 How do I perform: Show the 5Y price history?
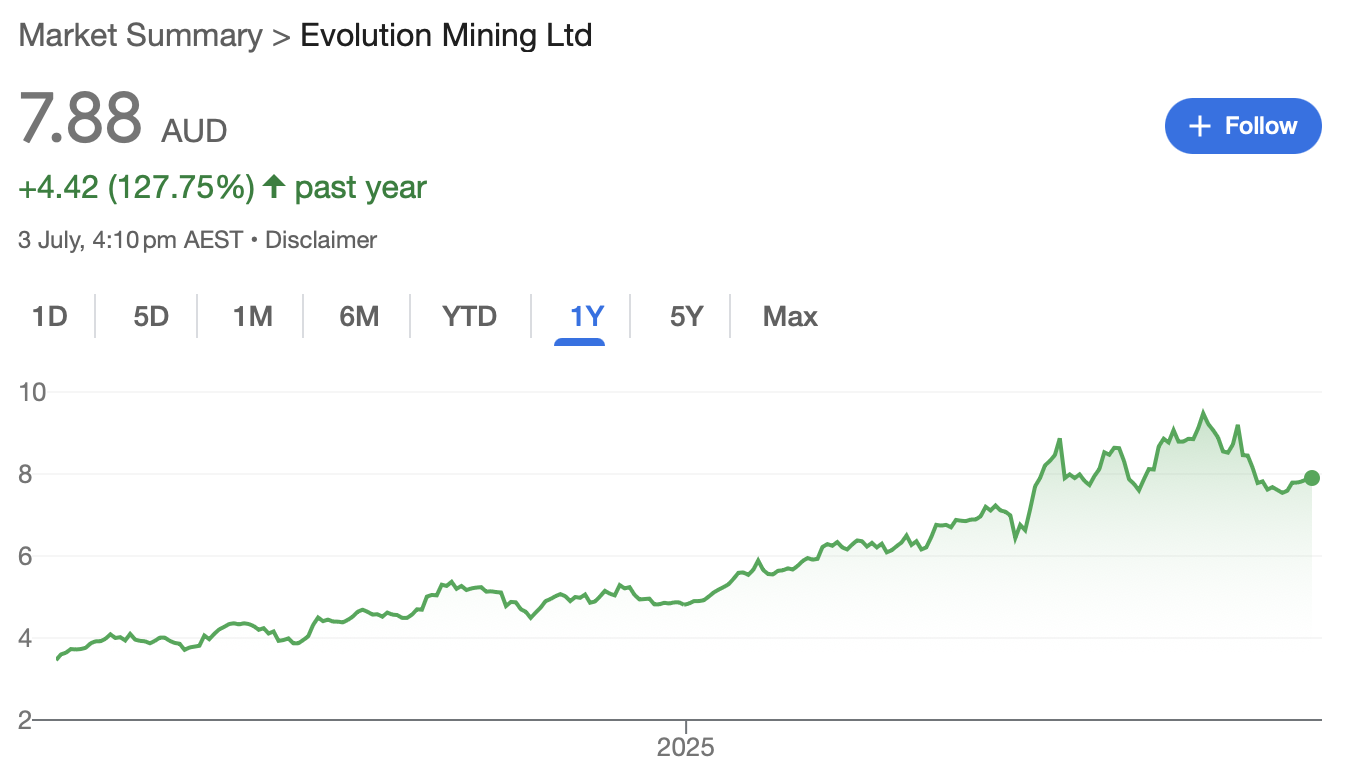click(687, 317)
